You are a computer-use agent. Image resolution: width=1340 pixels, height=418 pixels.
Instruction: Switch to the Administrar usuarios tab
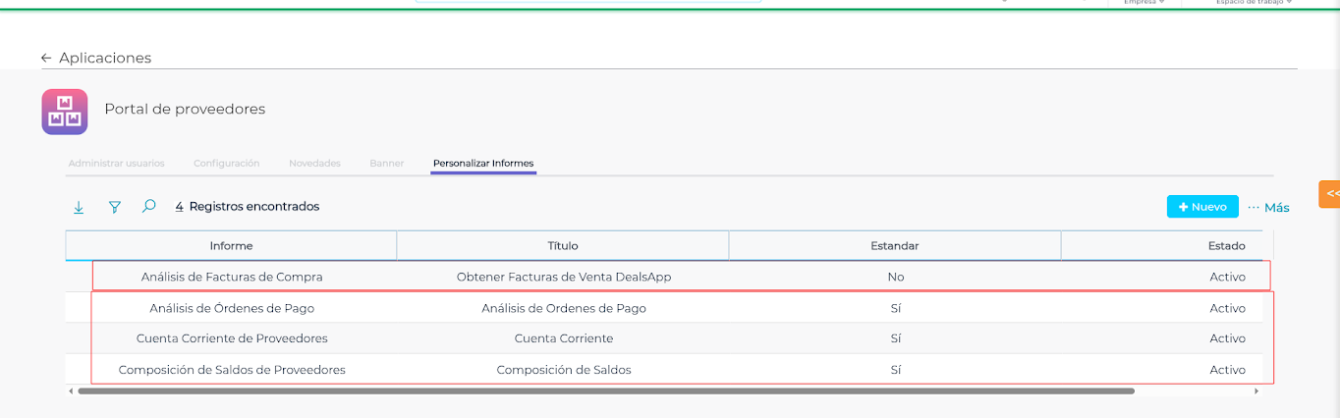pyautogui.click(x=116, y=163)
